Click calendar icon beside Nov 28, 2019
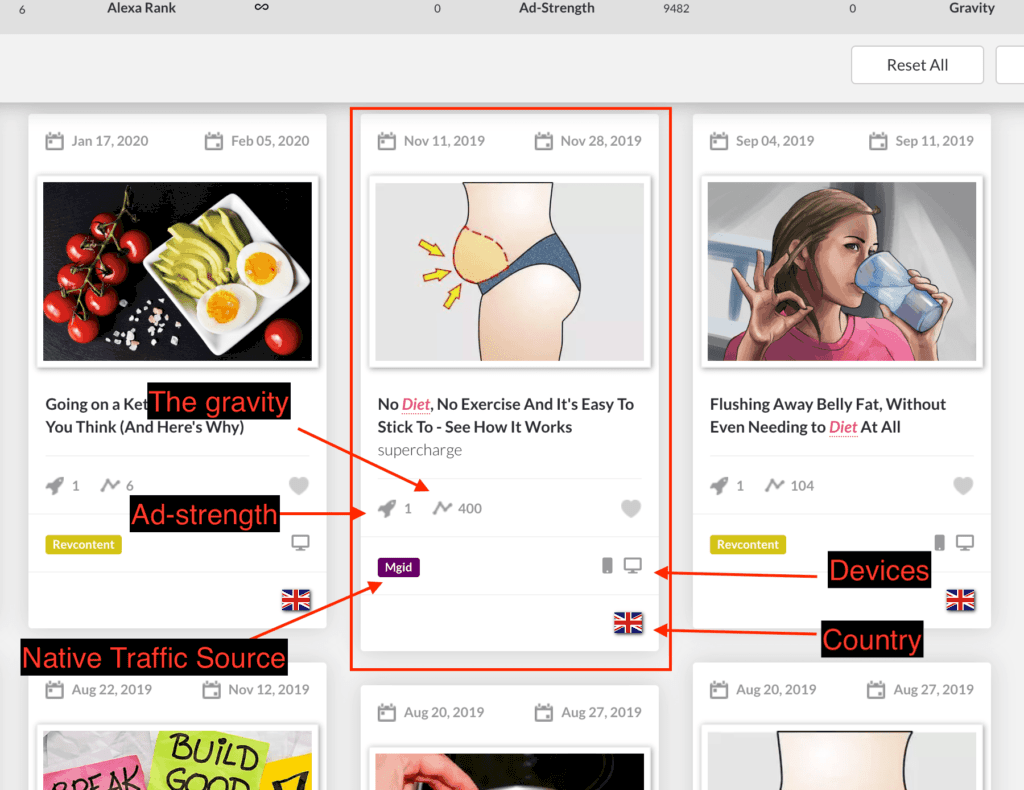 [x=543, y=141]
